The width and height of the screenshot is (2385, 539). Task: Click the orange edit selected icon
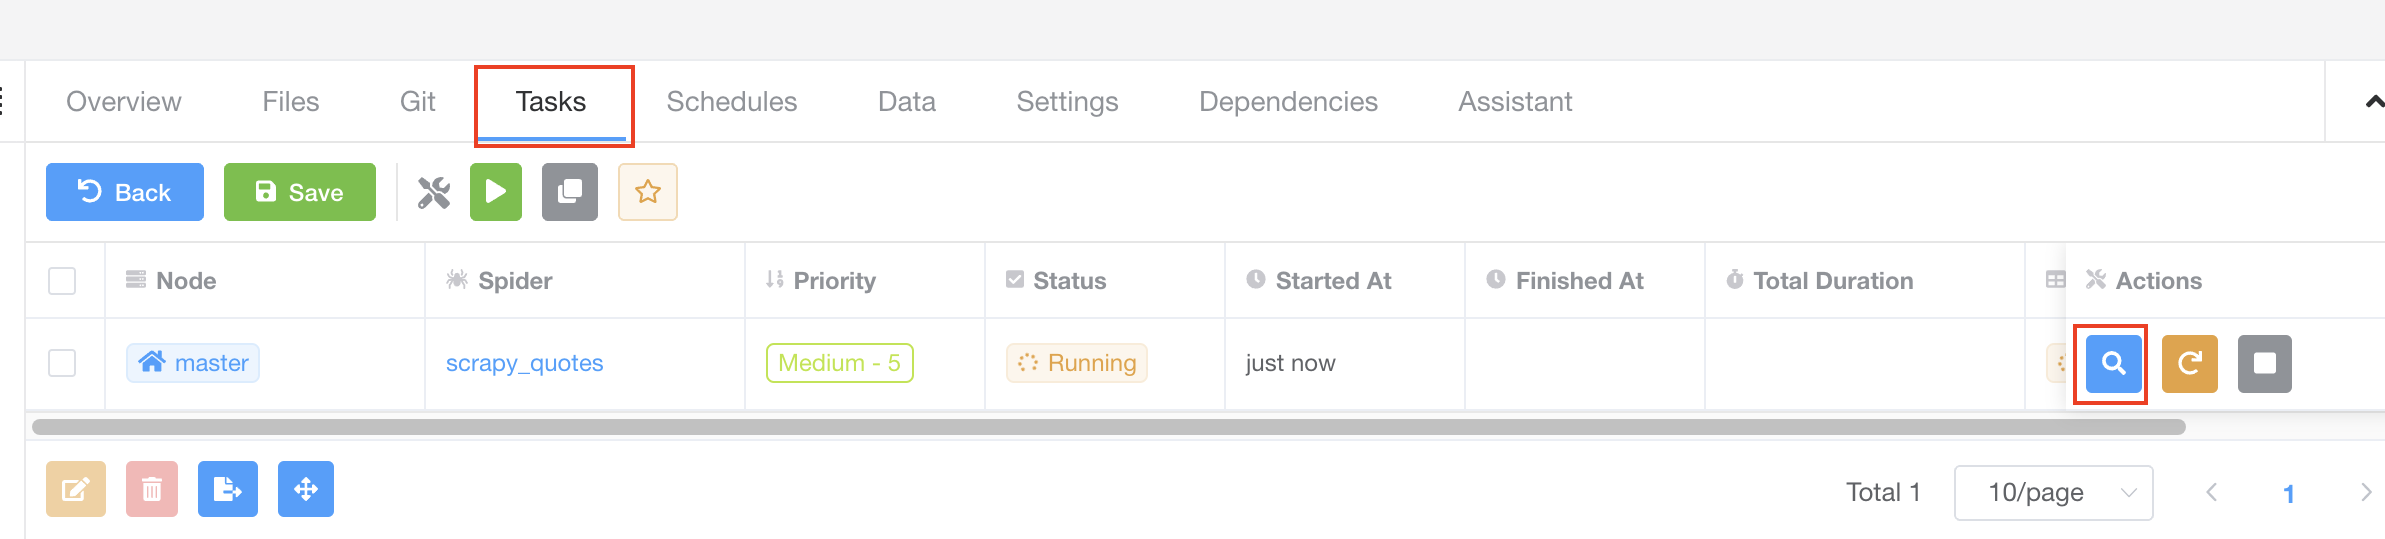point(76,489)
